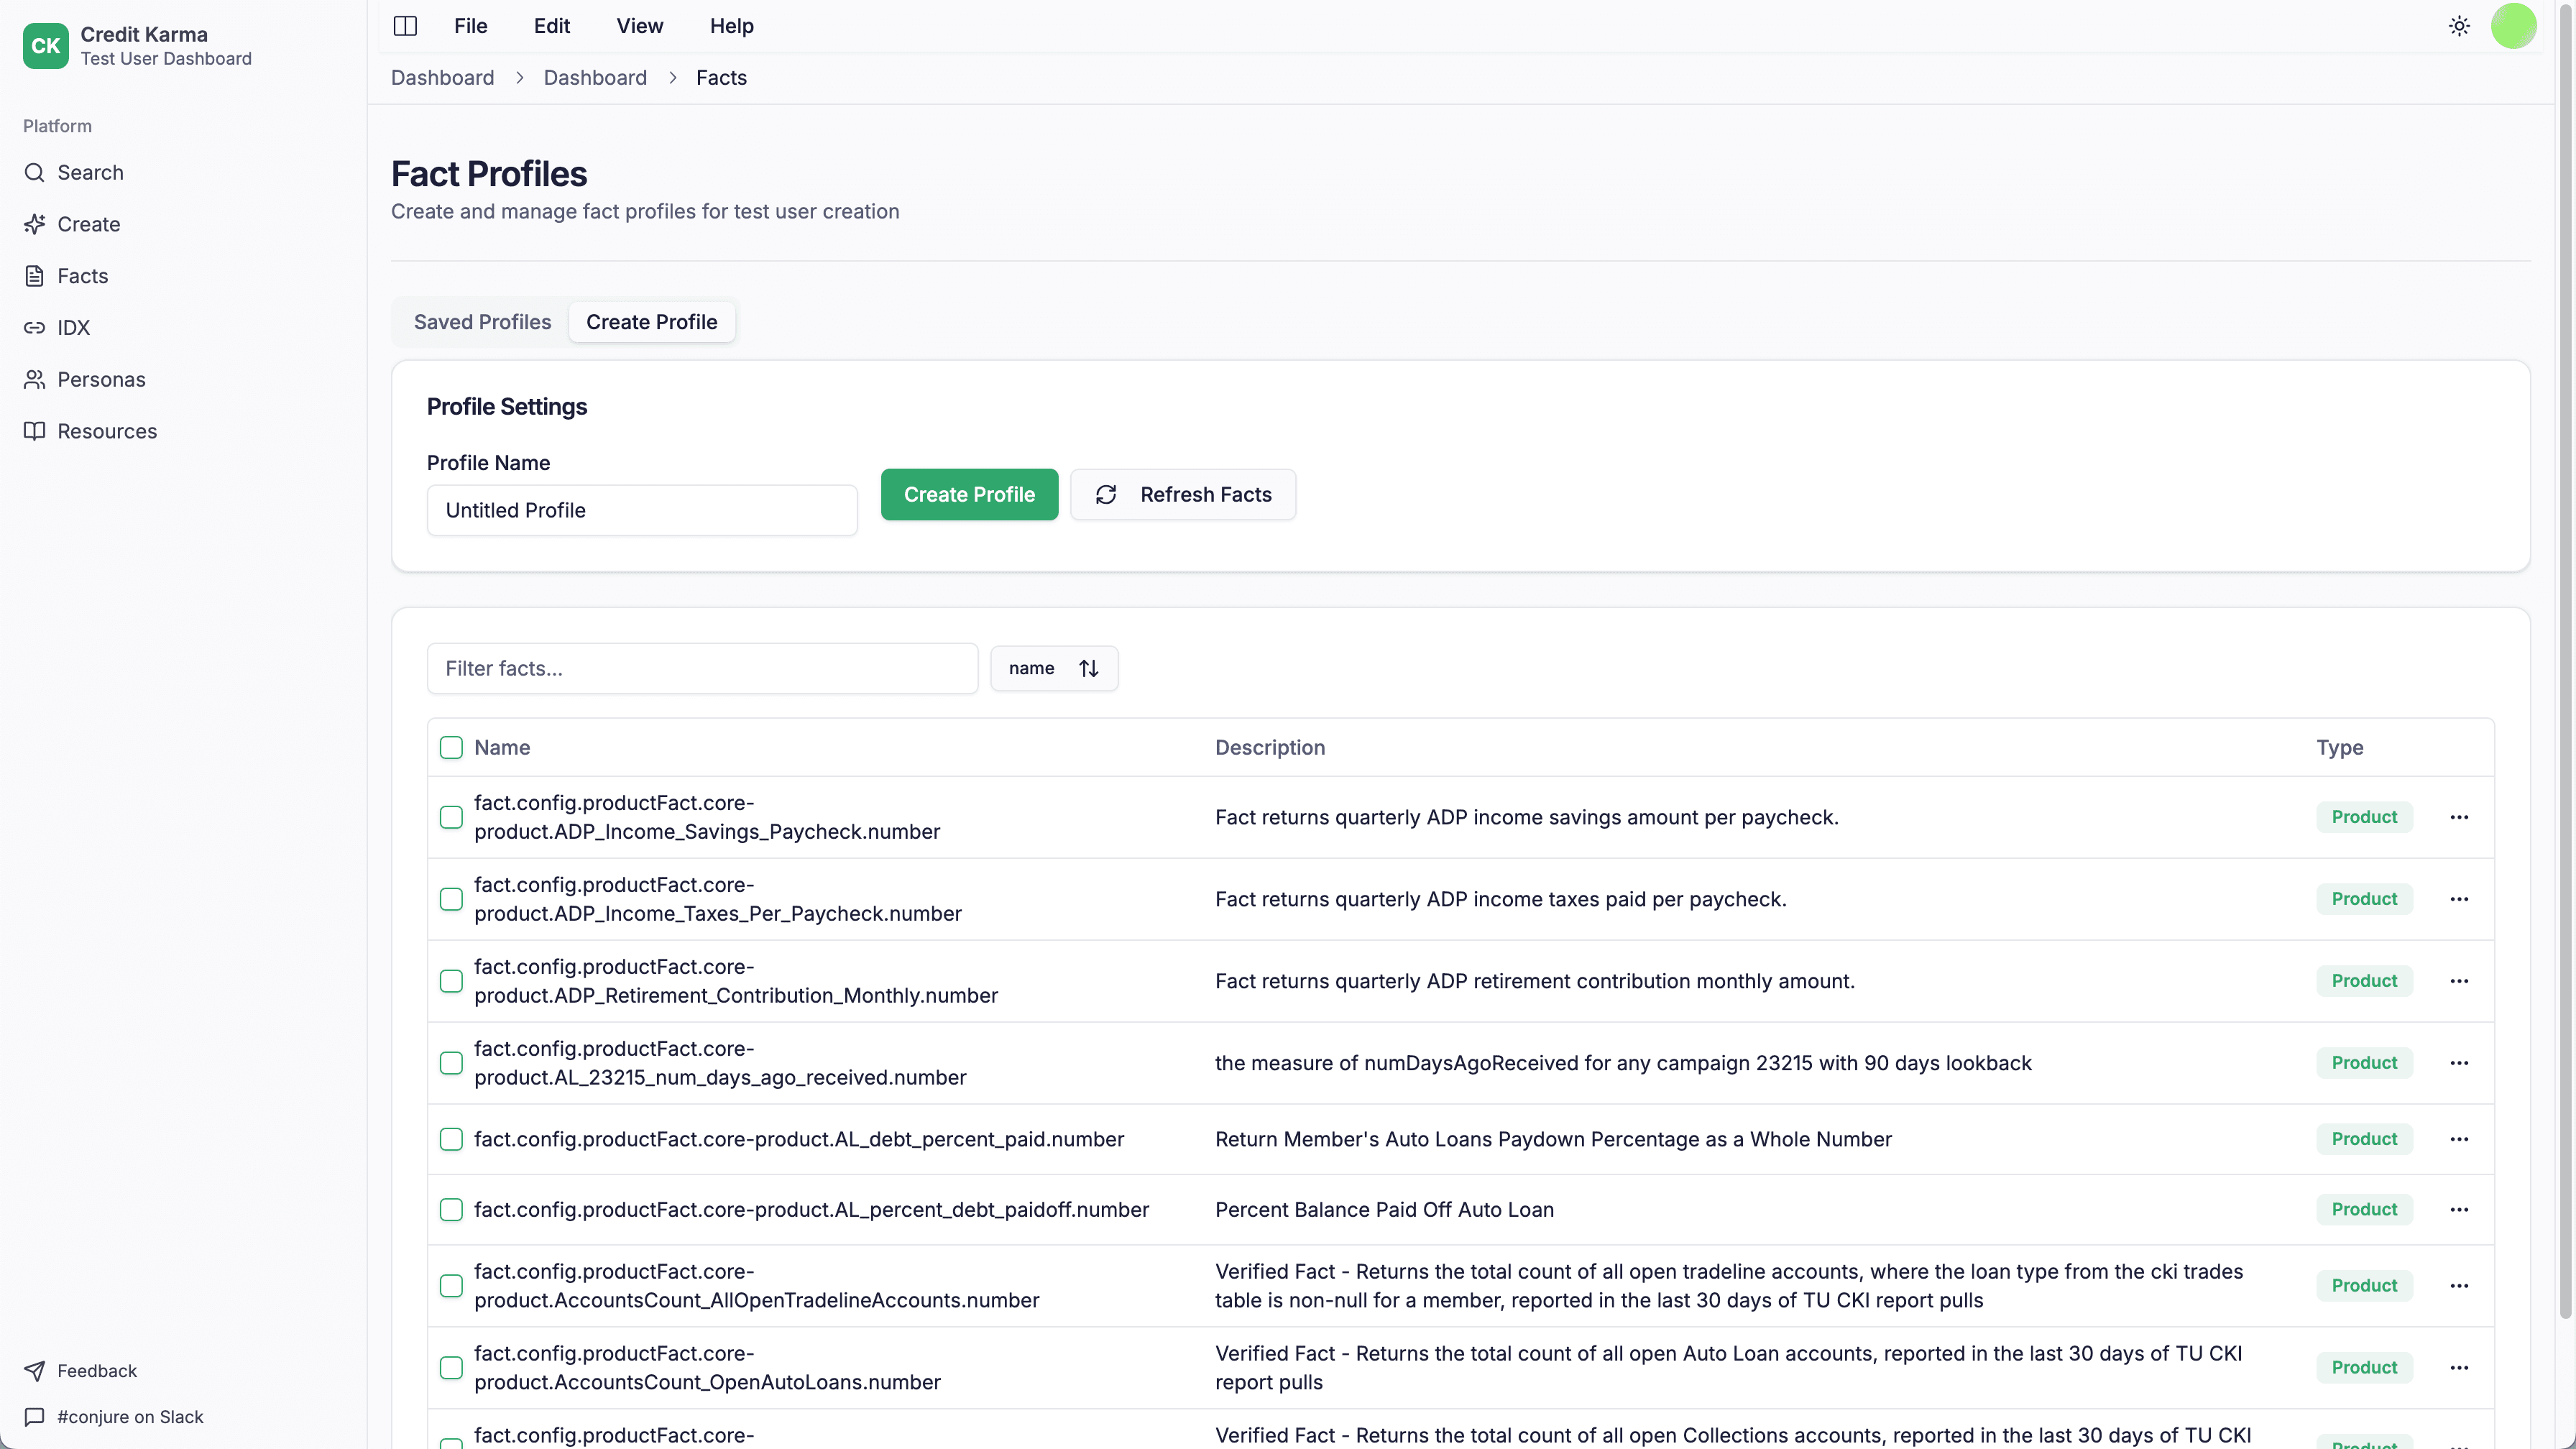Select all facts with the header checkbox
The image size is (2576, 1449).
click(451, 747)
